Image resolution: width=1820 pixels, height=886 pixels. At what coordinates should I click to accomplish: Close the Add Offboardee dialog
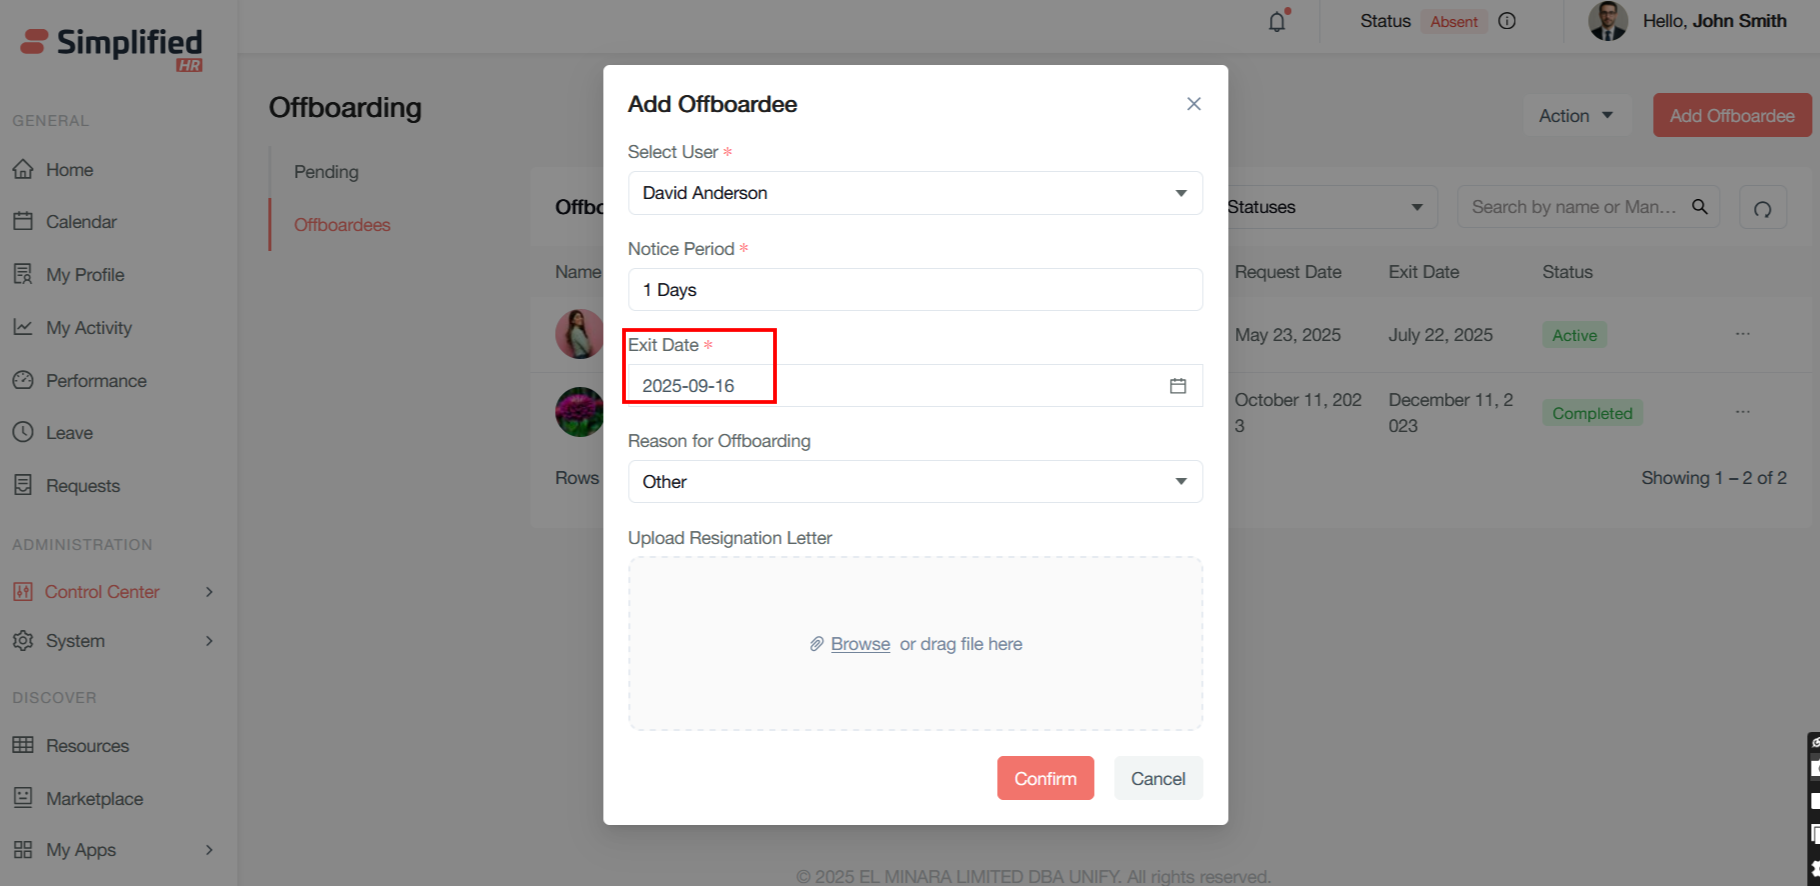click(x=1193, y=104)
